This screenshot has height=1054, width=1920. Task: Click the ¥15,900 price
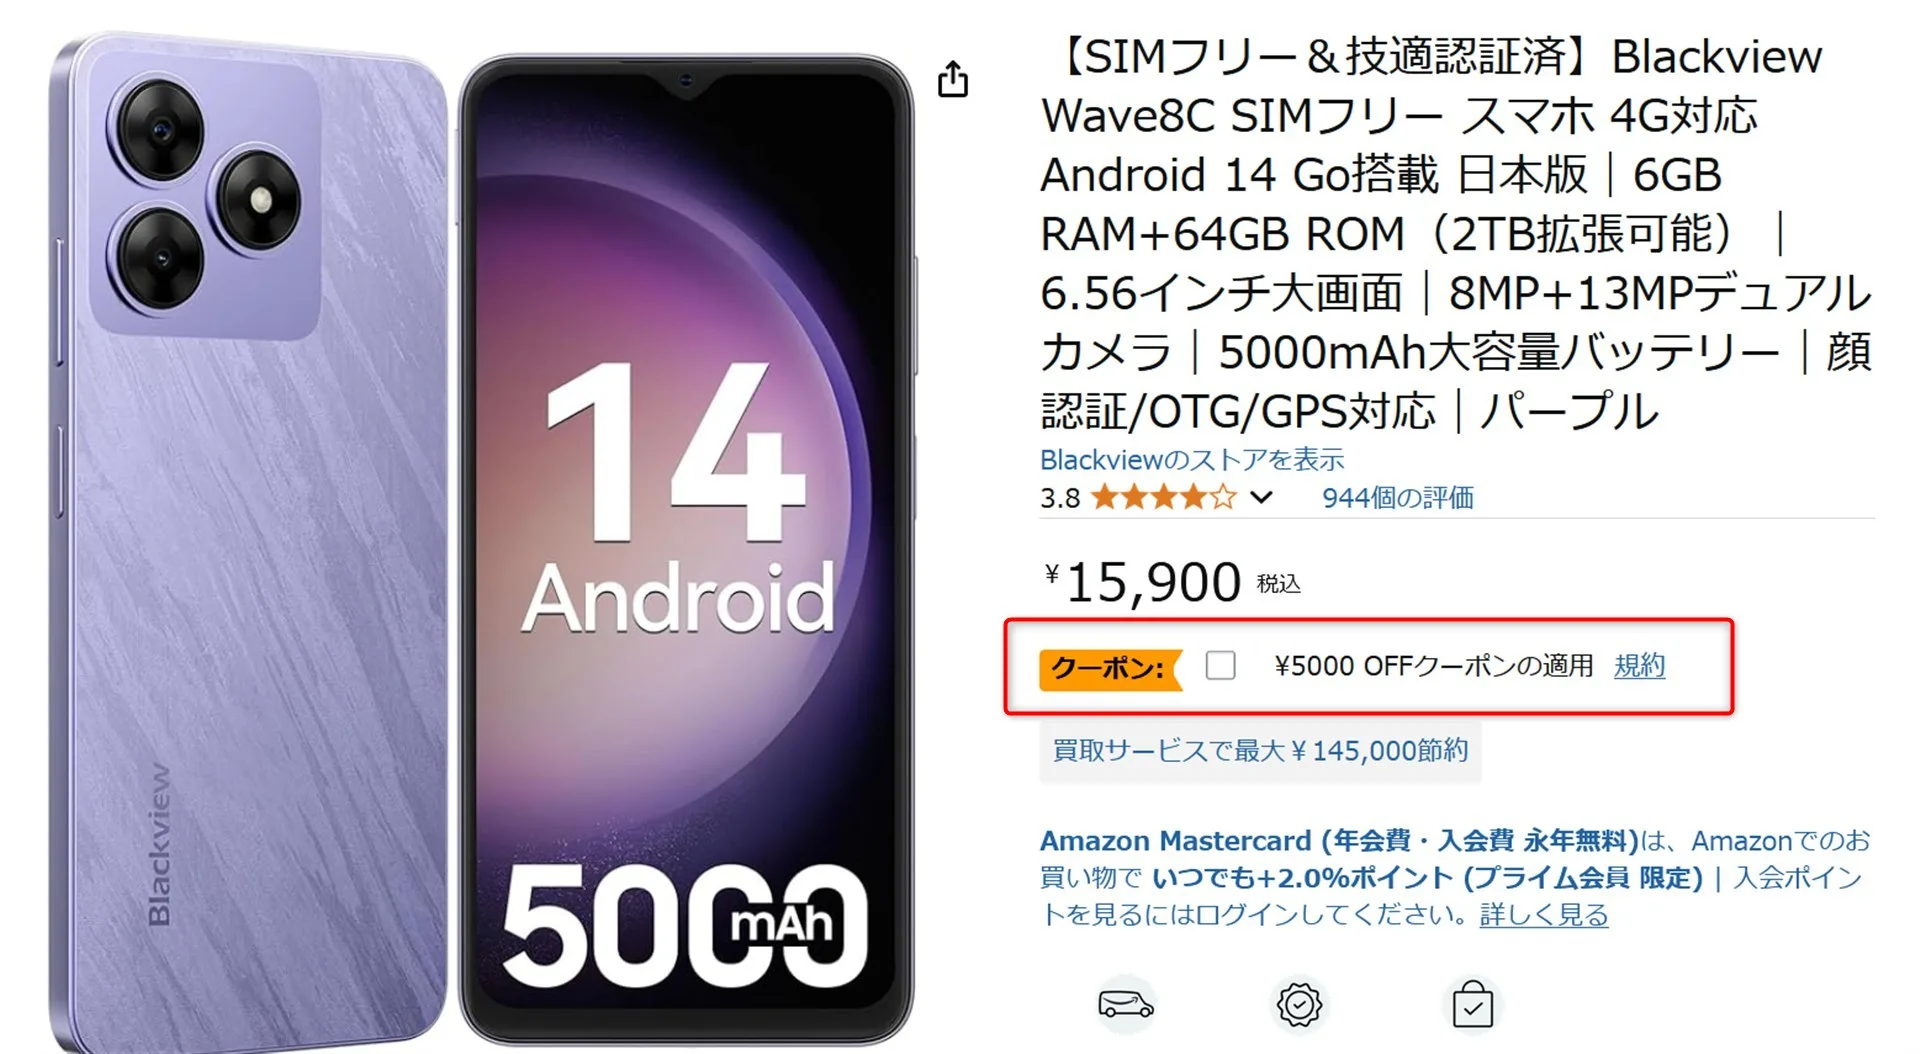pos(1143,581)
